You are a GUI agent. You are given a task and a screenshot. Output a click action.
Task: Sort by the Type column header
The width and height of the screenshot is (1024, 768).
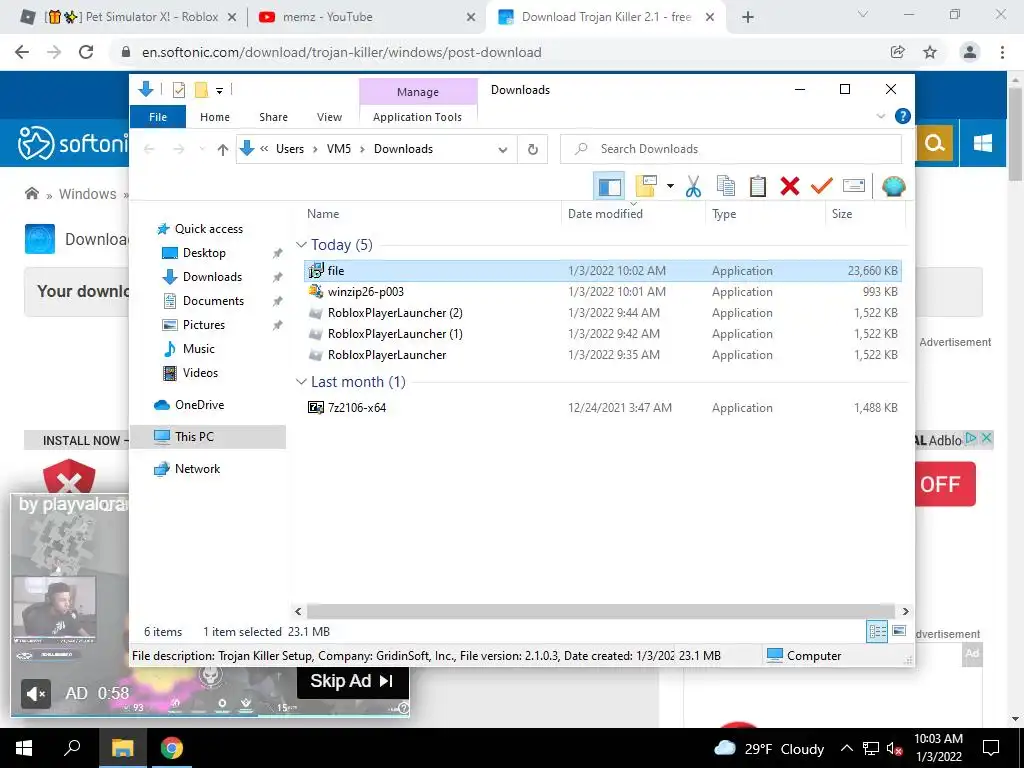pos(765,214)
